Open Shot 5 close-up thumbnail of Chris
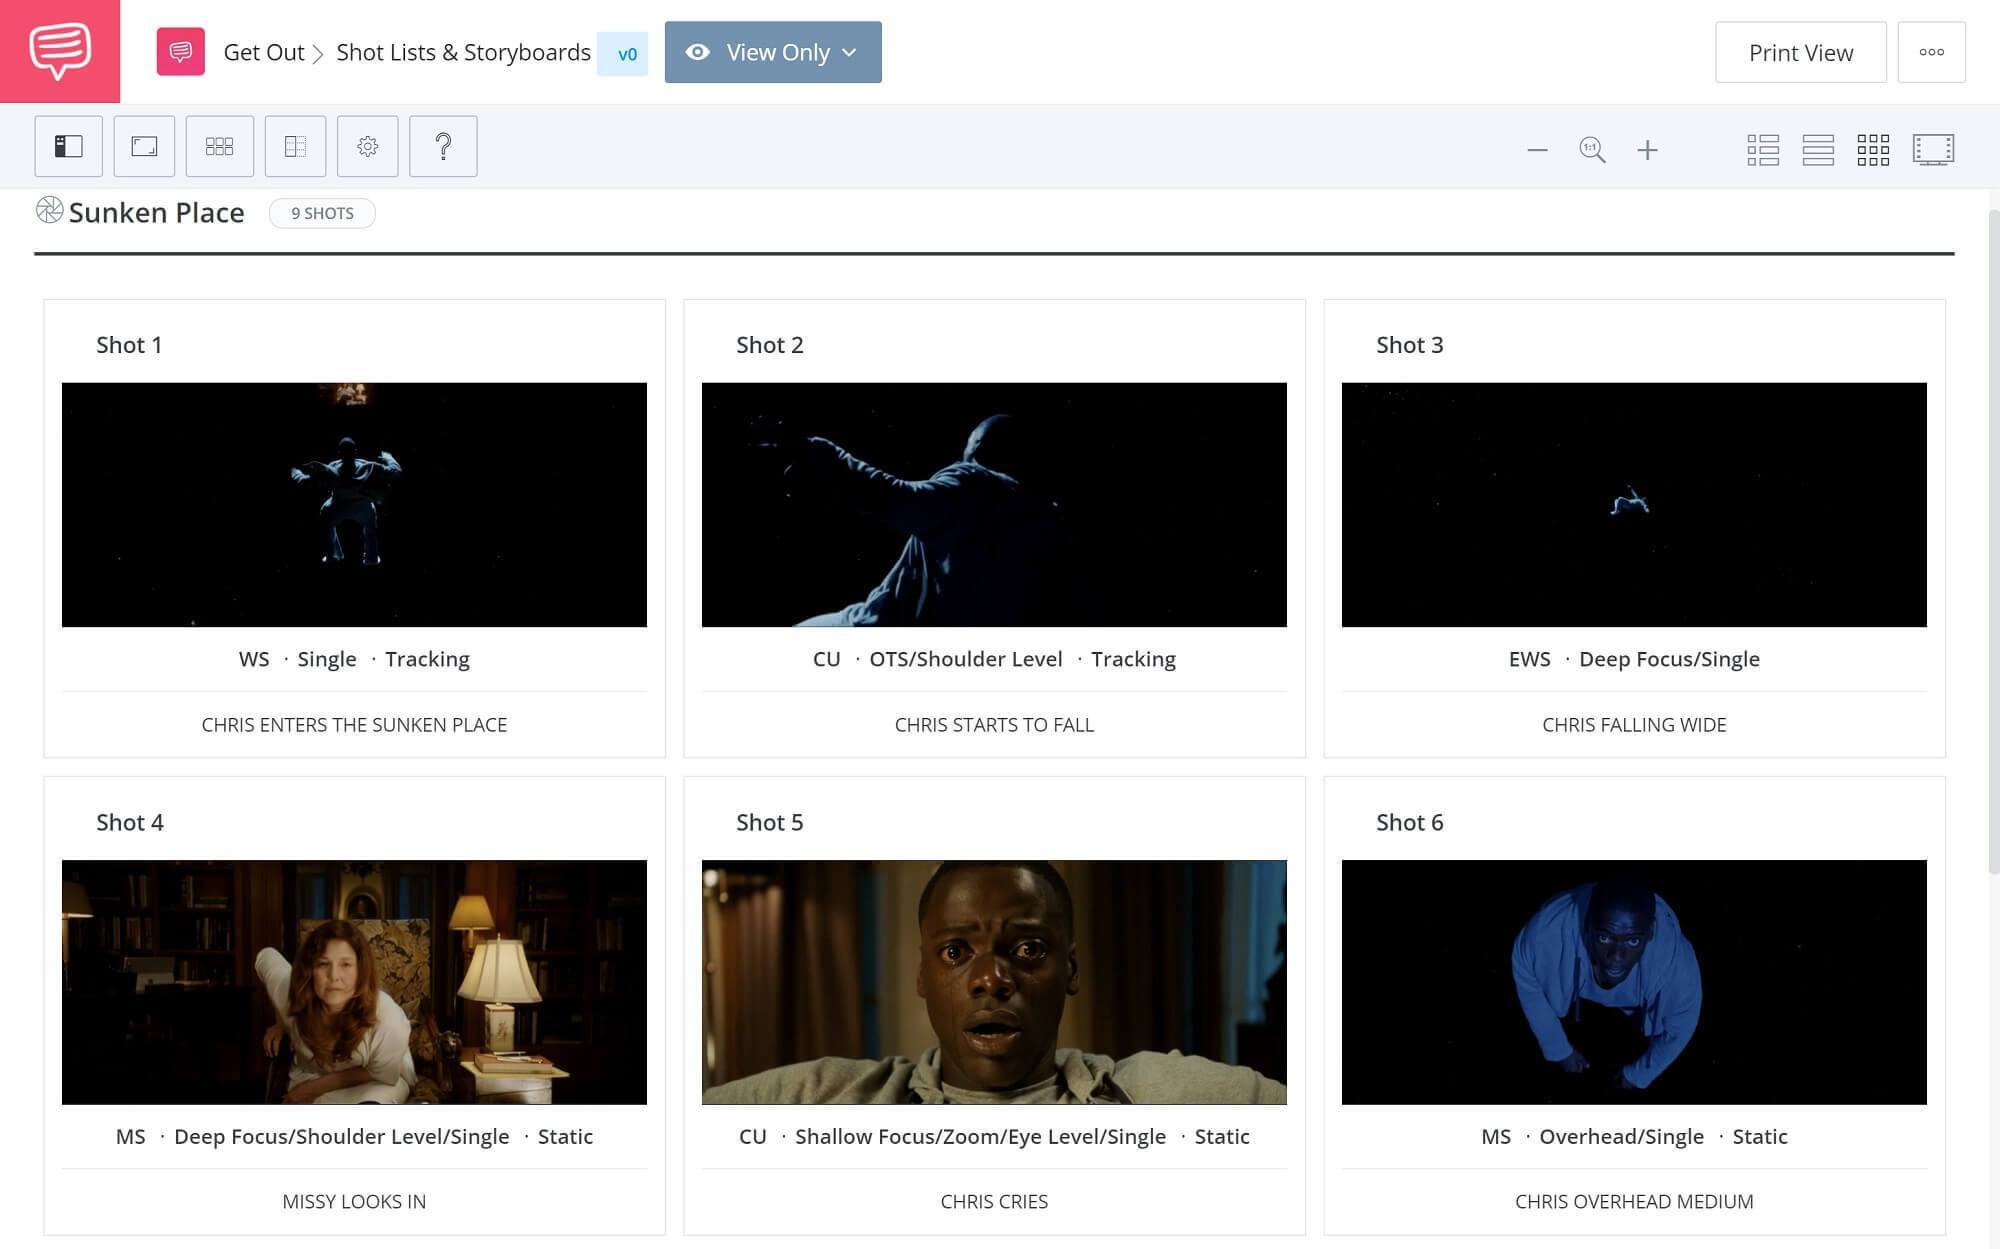This screenshot has height=1249, width=2000. pos(994,982)
